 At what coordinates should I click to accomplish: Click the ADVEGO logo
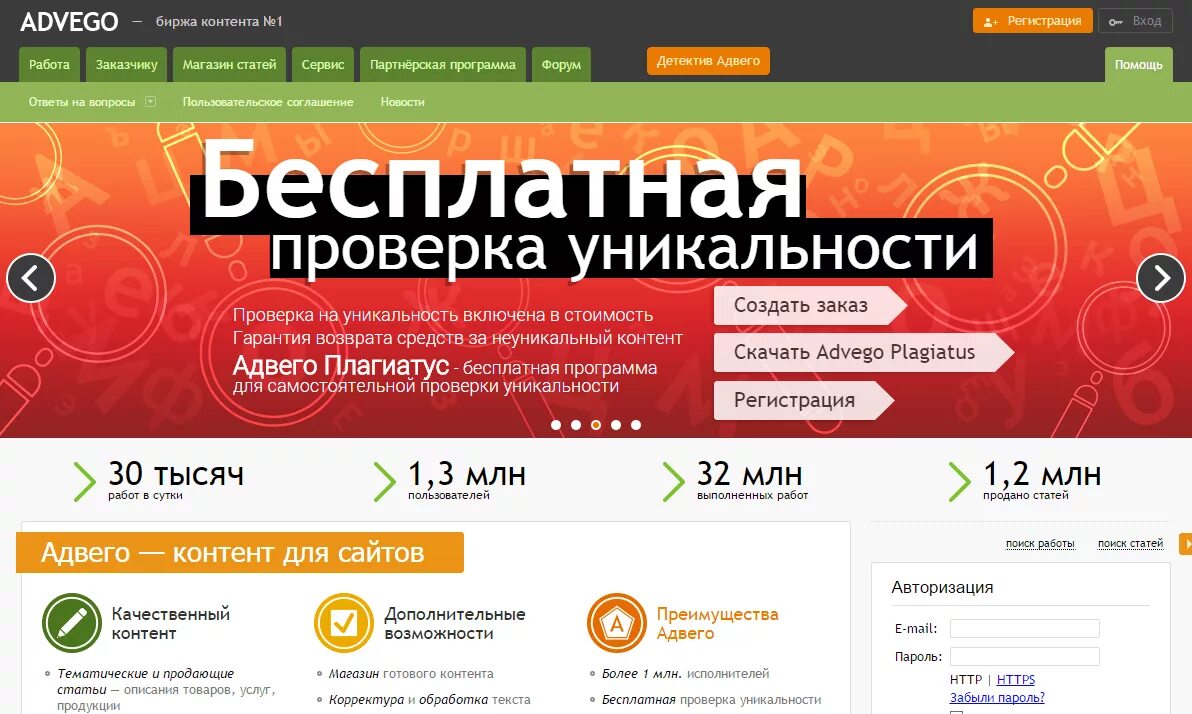pyautogui.click(x=69, y=21)
